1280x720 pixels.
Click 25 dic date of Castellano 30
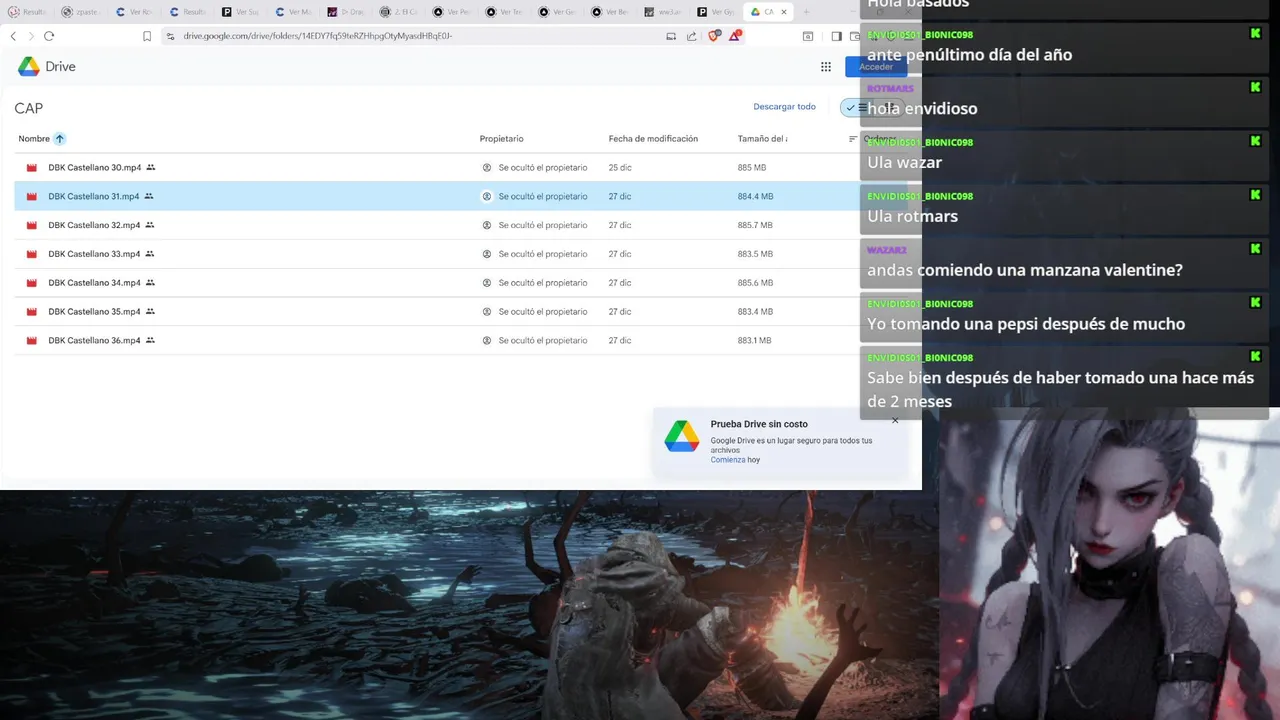point(620,168)
